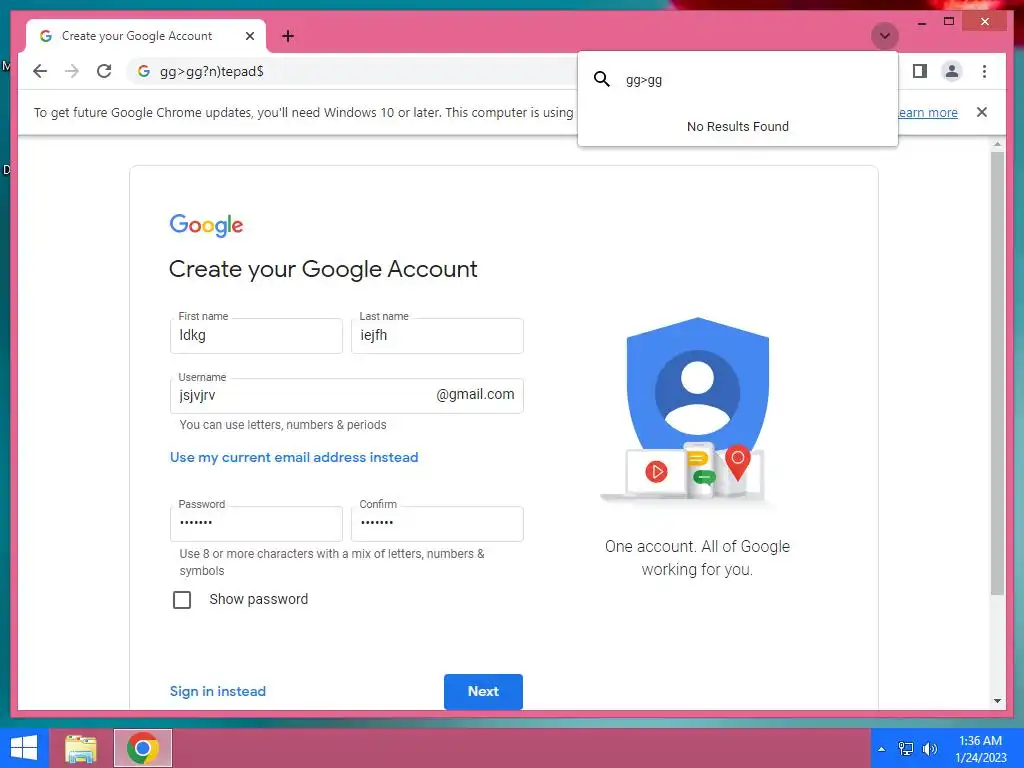Open the tab search dropdown chevron
The image size is (1024, 768).
pos(885,36)
